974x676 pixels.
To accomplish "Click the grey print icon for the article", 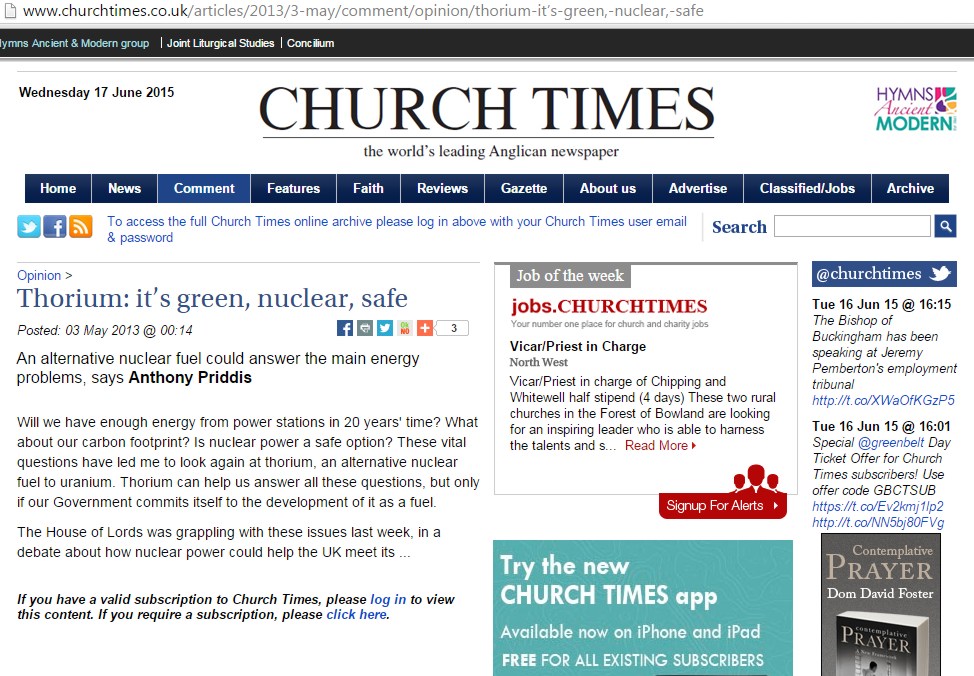I will tap(365, 328).
